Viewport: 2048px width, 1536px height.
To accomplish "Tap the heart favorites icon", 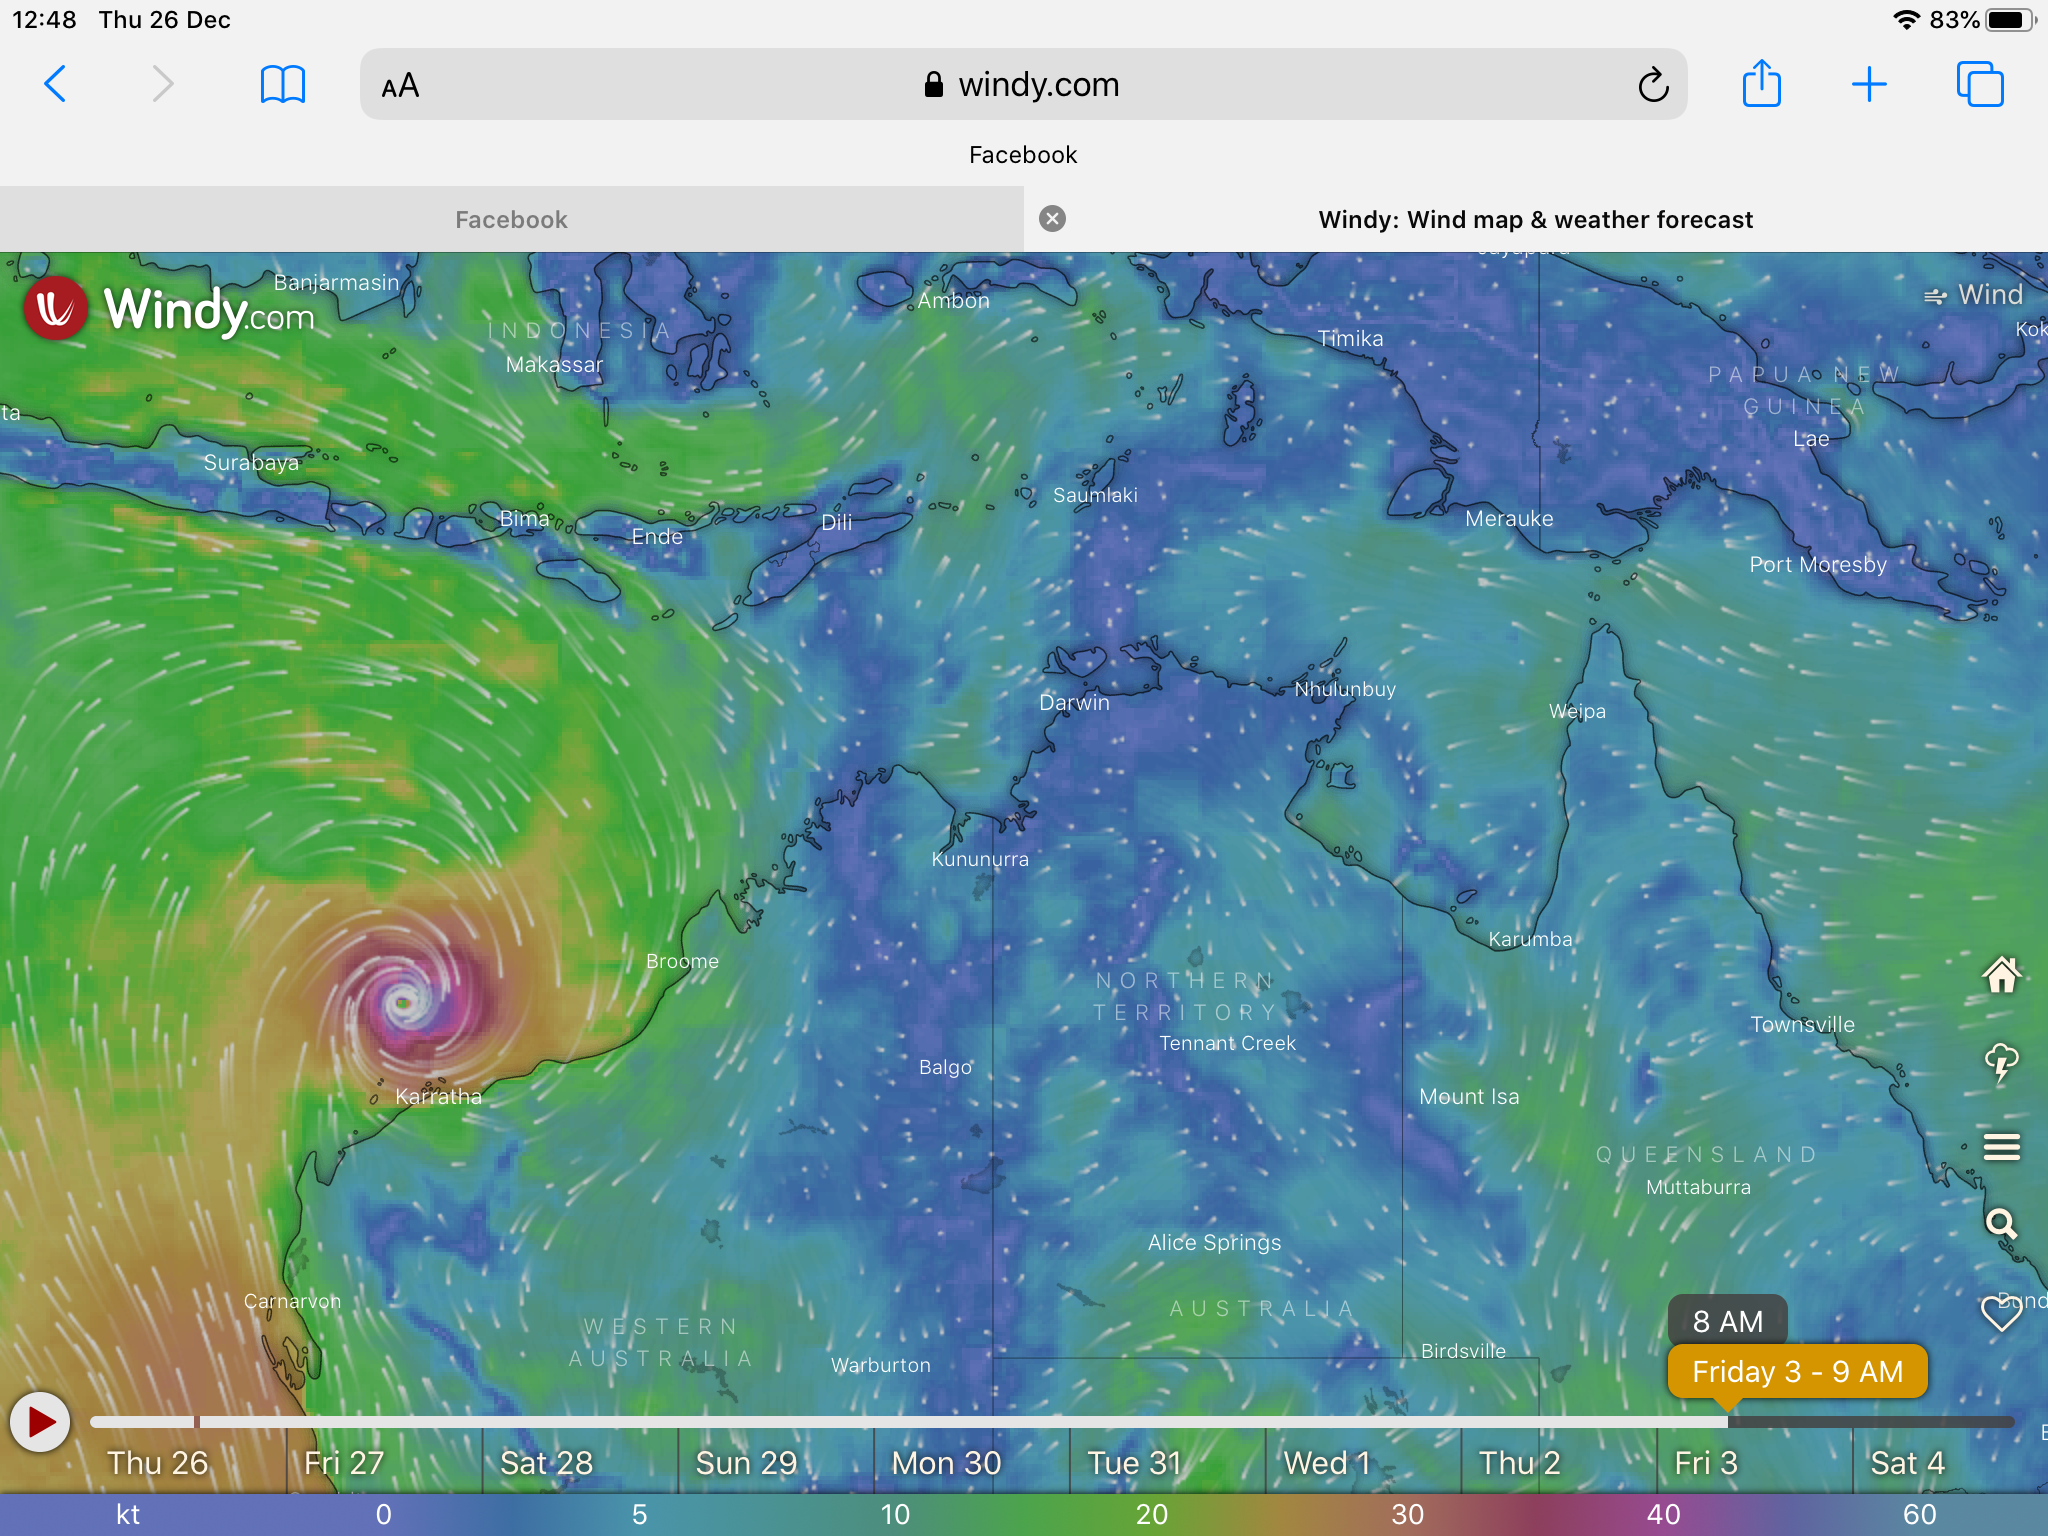I will point(2000,1313).
